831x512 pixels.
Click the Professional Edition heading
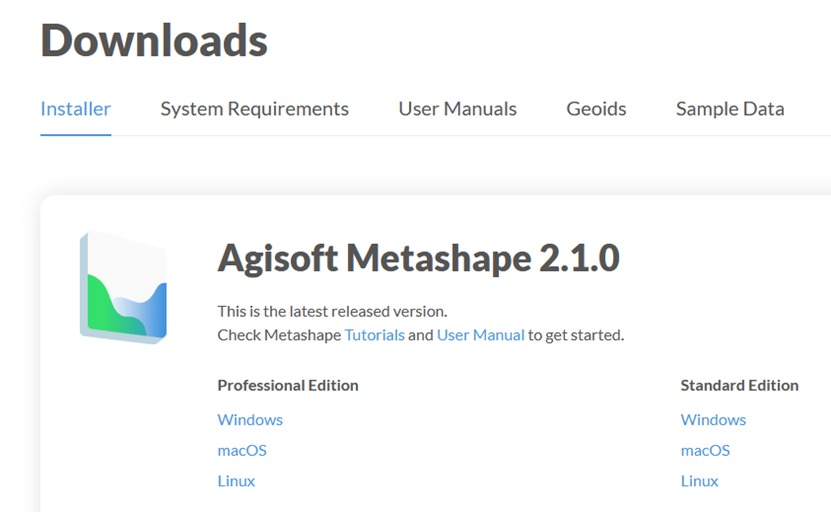point(288,385)
